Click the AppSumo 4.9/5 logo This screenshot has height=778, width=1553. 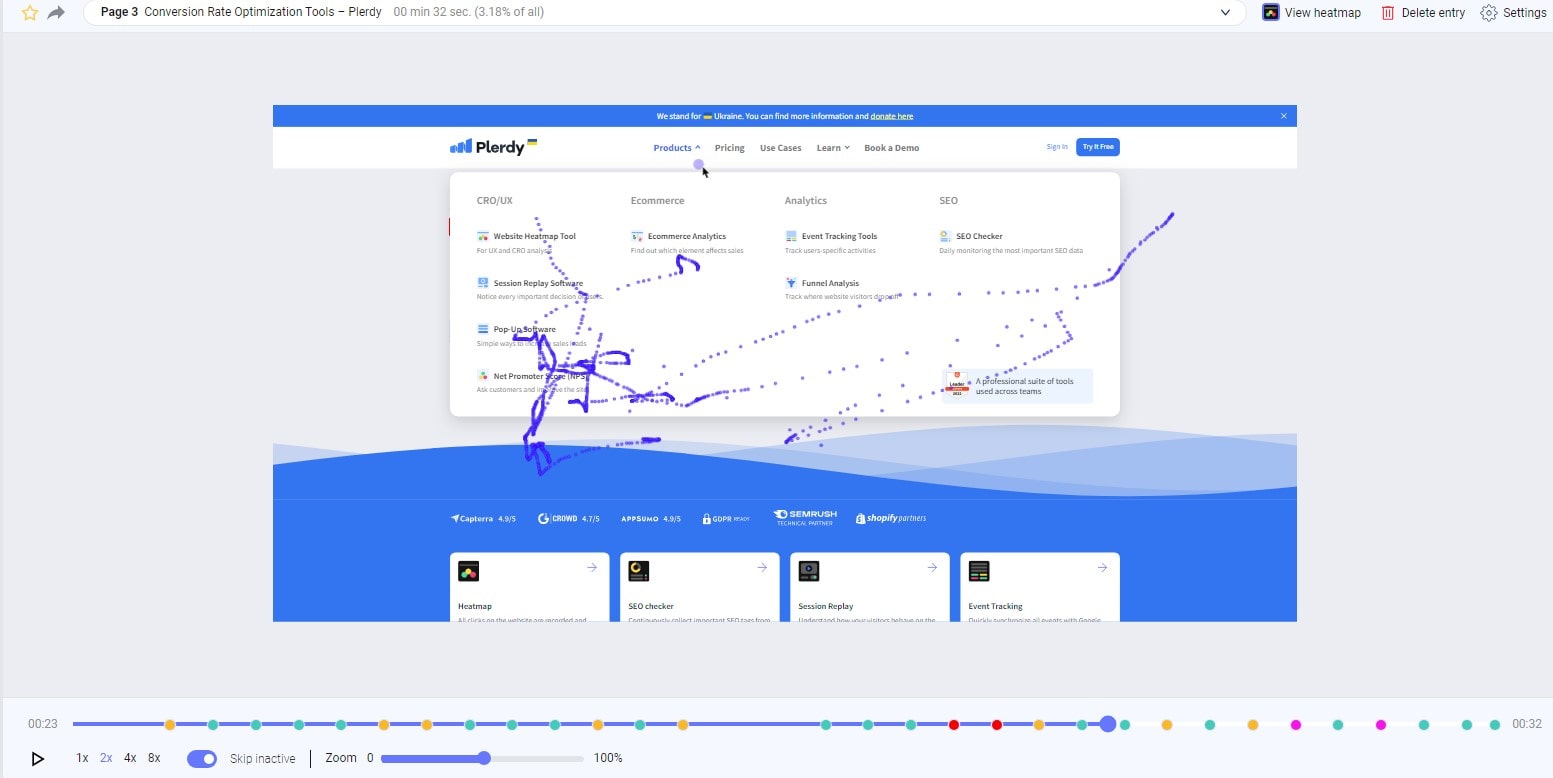[651, 519]
